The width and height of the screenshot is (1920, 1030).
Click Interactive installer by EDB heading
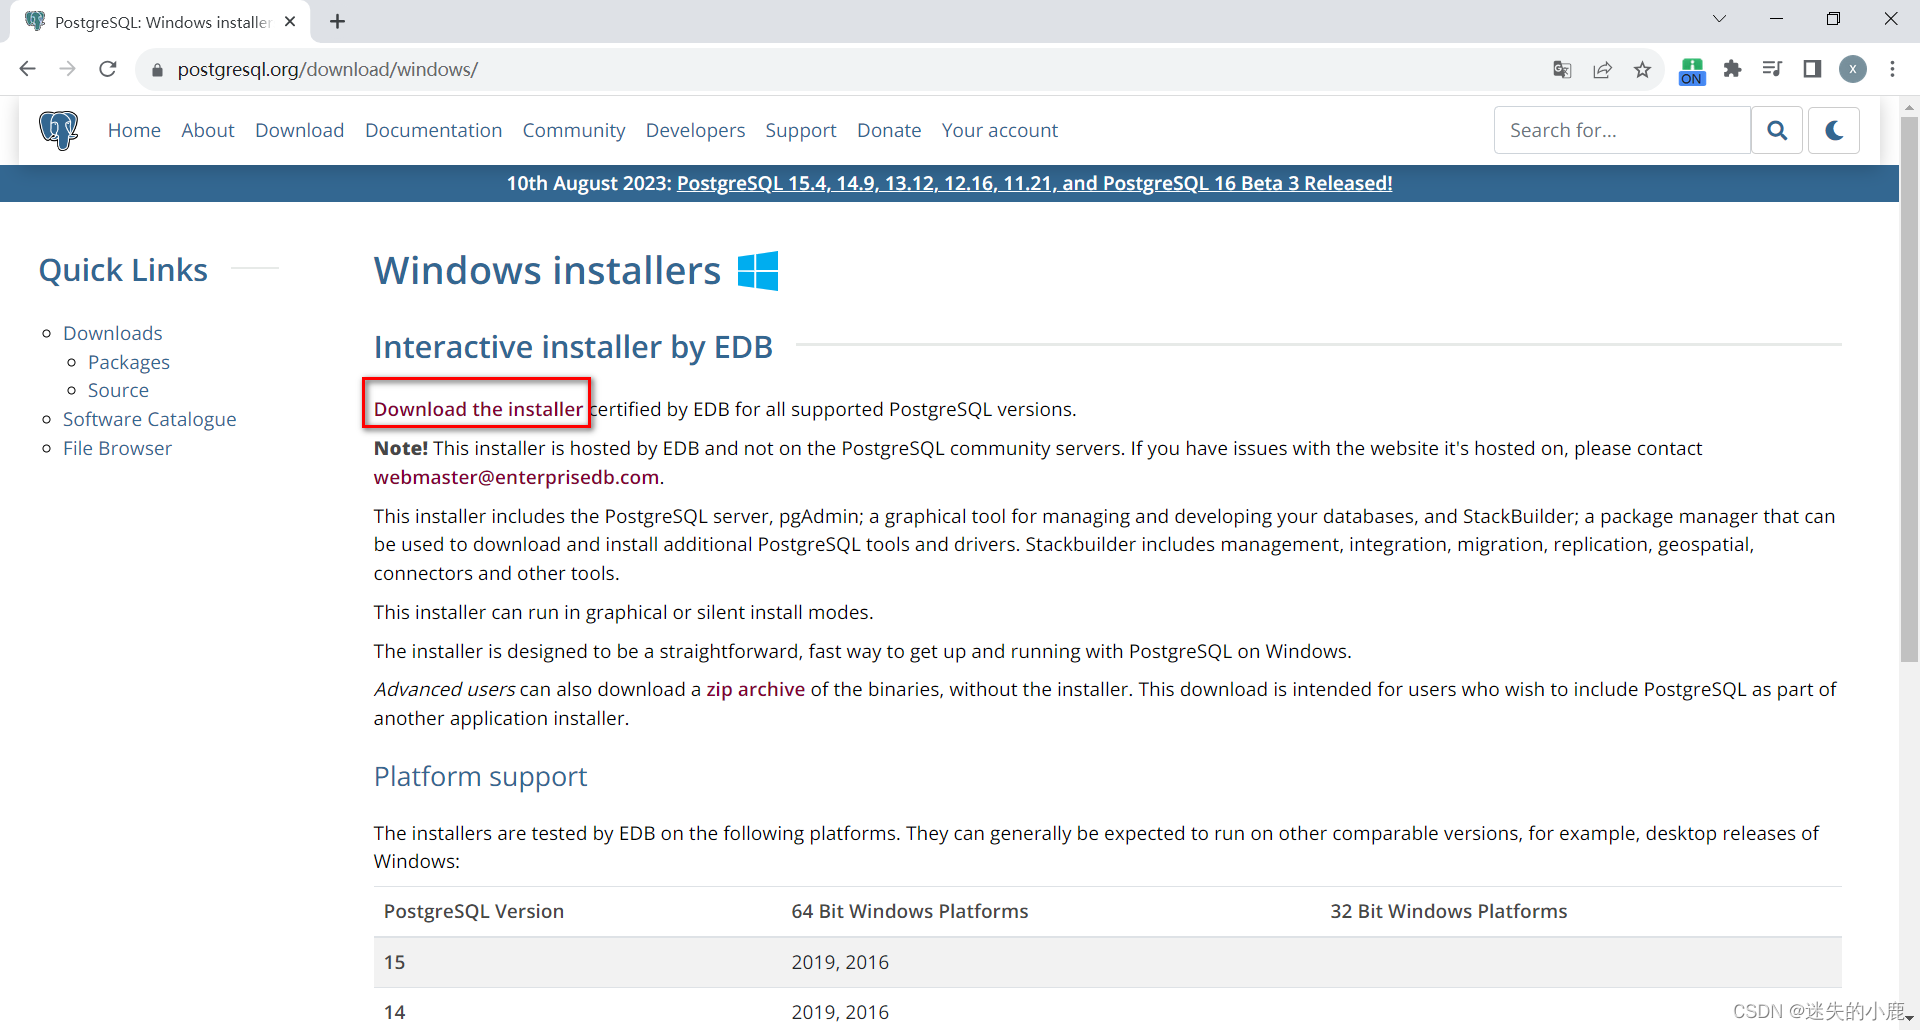[573, 347]
